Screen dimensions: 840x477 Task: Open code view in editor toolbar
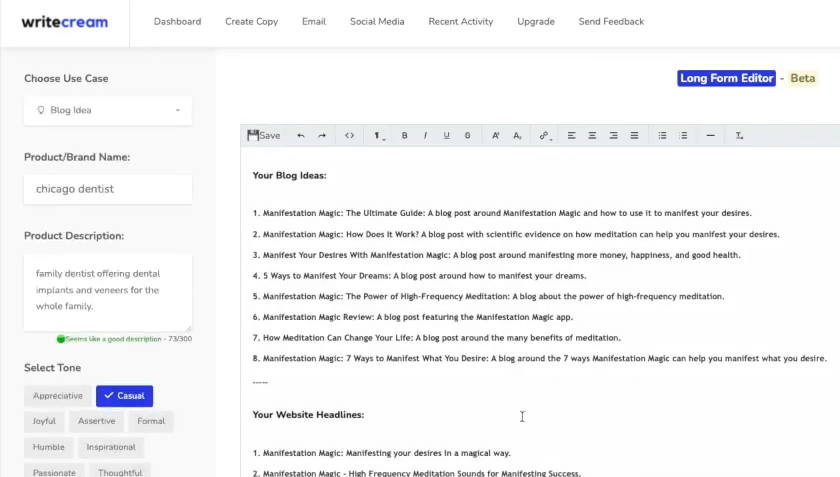coord(349,136)
